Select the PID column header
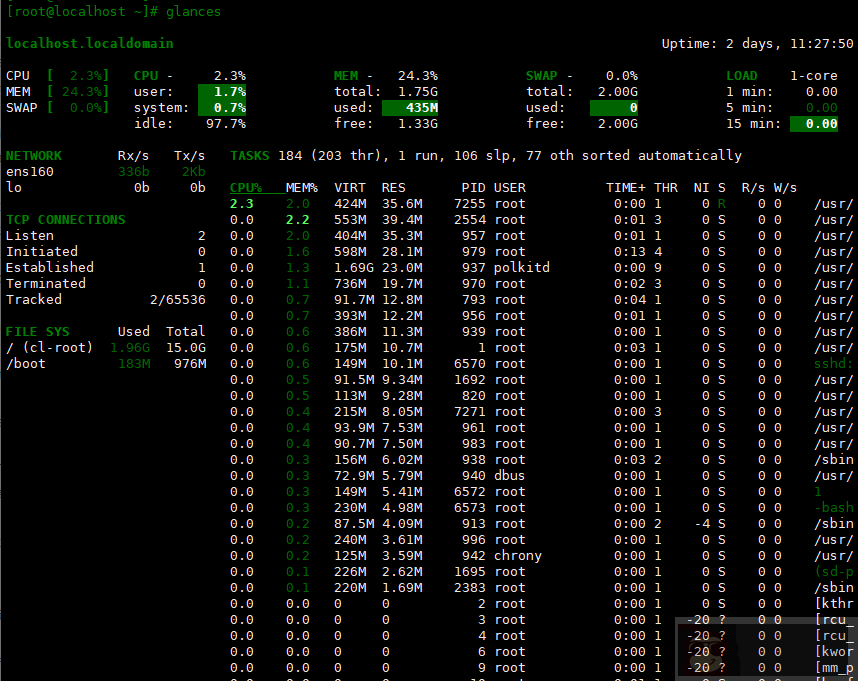The width and height of the screenshot is (858, 681). coord(473,187)
